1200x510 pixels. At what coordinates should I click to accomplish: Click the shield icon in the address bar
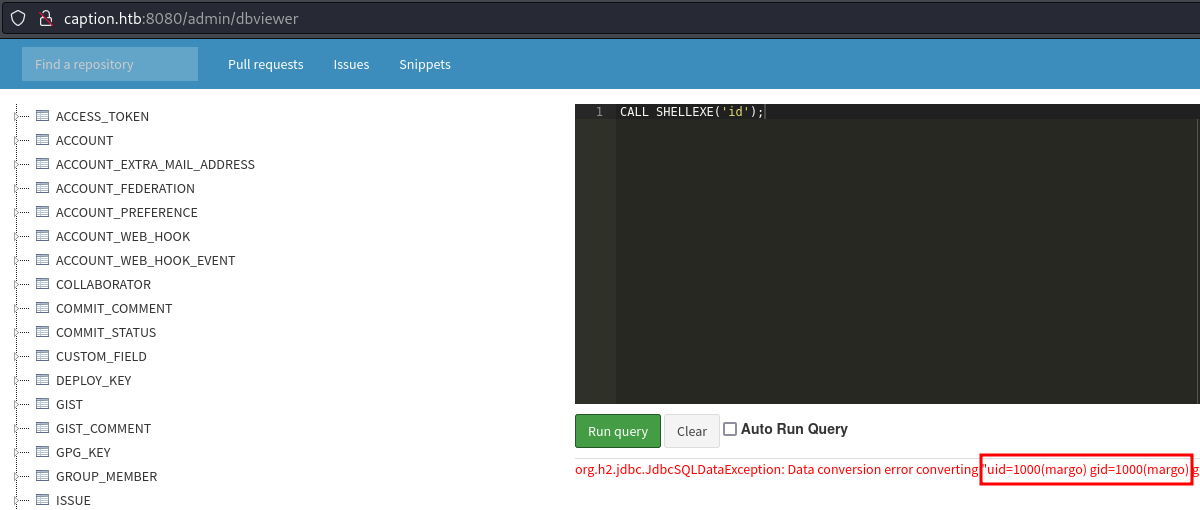(x=18, y=18)
